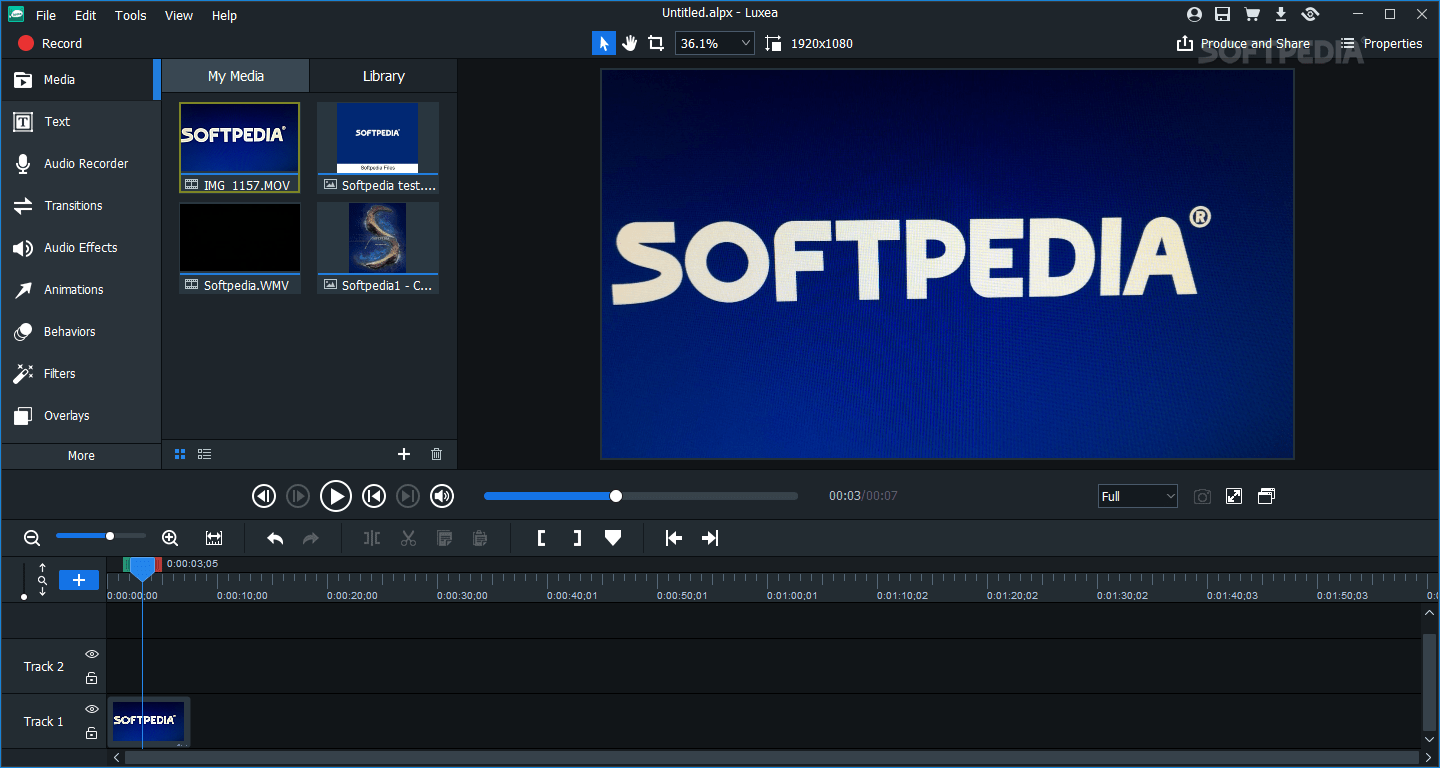Add a new track with plus button

79,580
